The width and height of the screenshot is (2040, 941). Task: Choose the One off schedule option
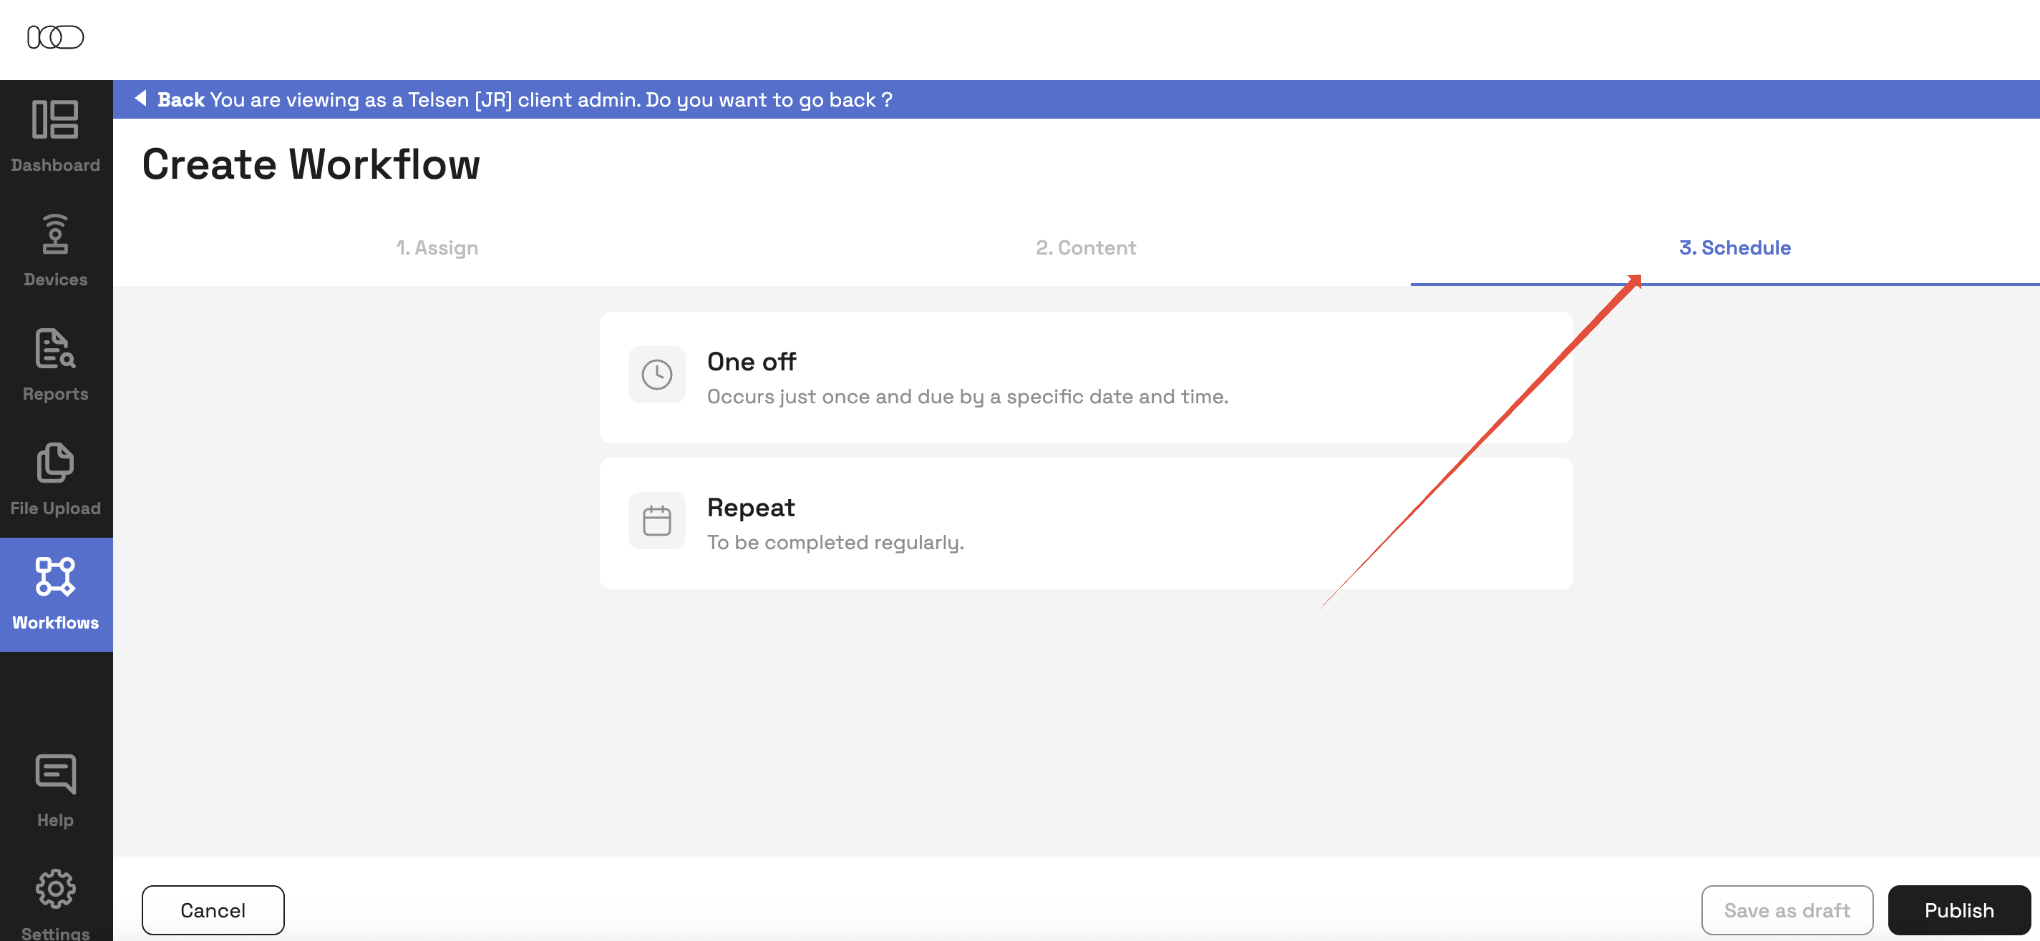[1086, 377]
